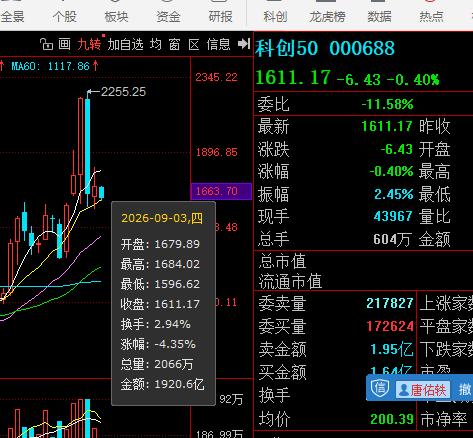Open the 信息 toolbar item
This screenshot has width=473, height=438.
point(218,44)
